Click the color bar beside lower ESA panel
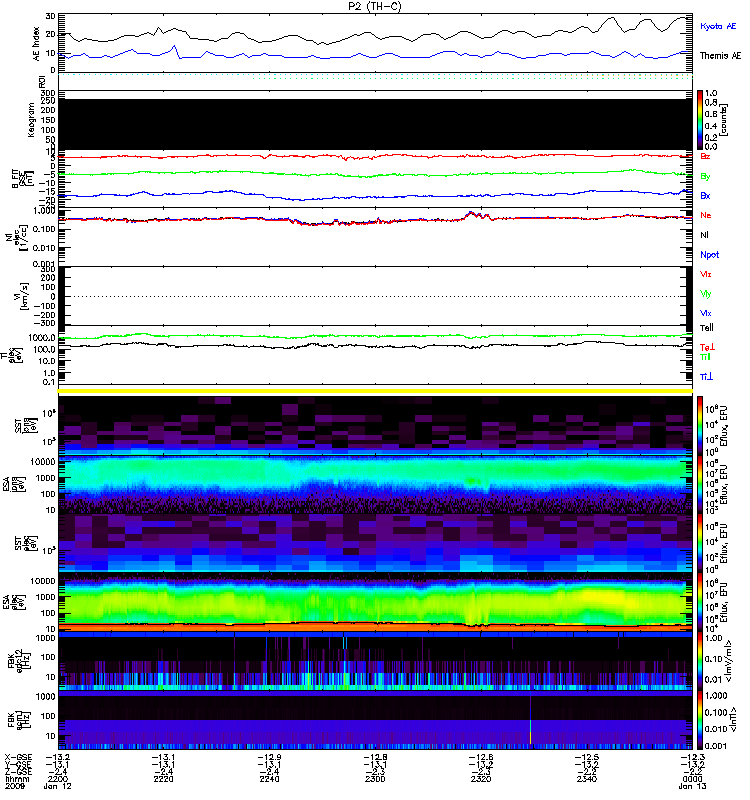 tap(700, 602)
